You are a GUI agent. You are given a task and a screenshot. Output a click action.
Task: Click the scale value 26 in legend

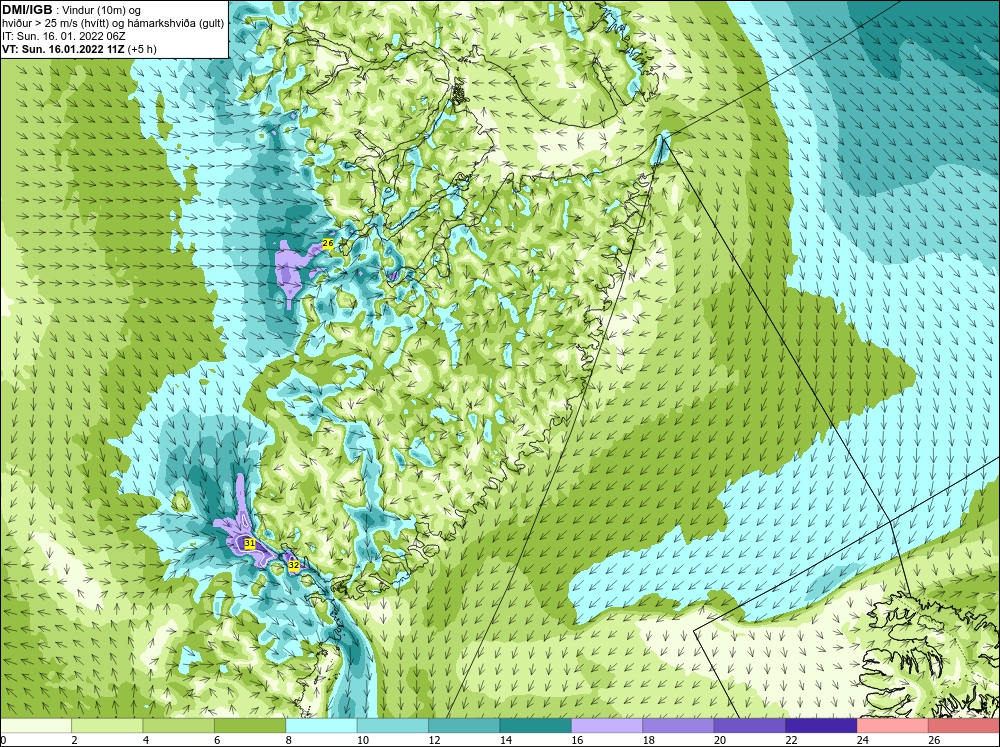934,740
